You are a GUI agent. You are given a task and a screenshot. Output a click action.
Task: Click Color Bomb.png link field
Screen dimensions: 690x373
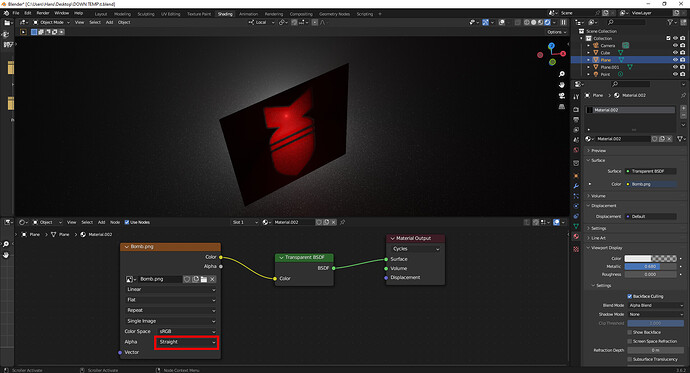(x=651, y=184)
